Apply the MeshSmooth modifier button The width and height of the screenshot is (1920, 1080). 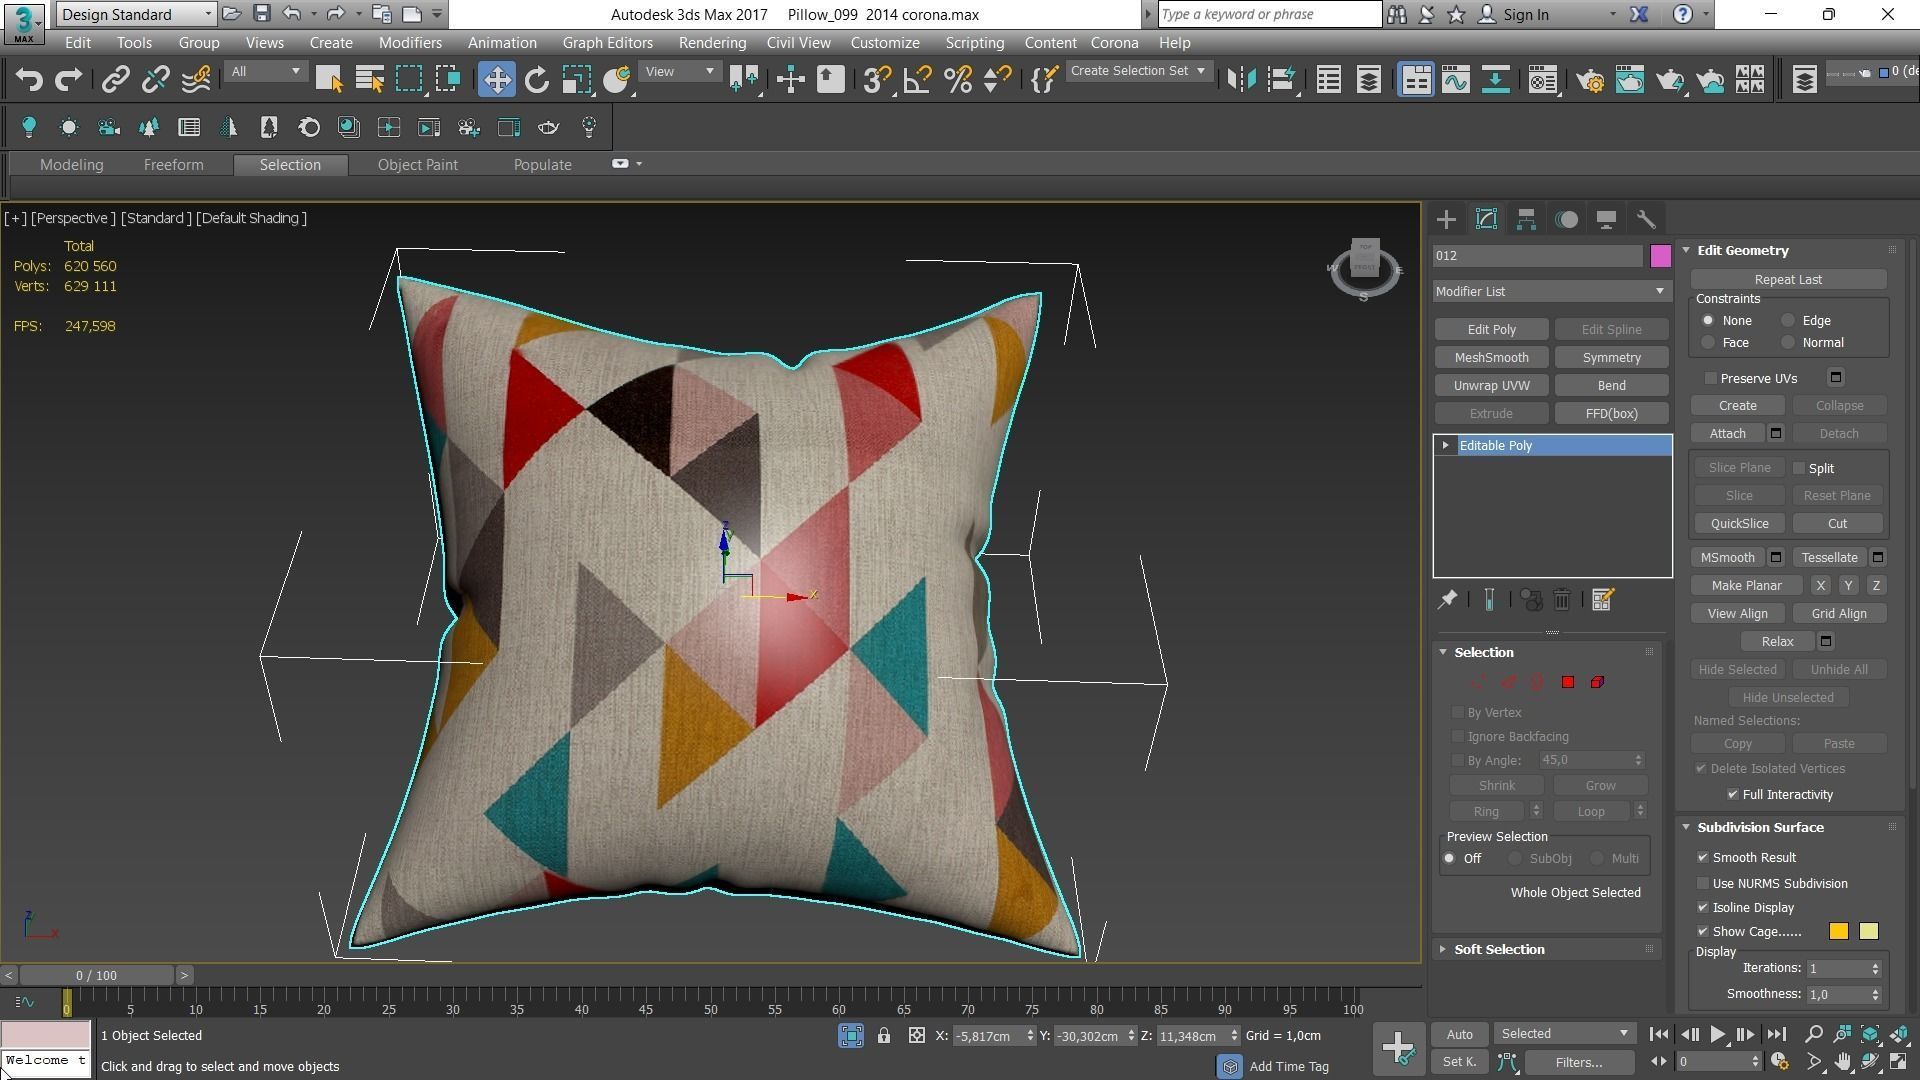pos(1491,358)
